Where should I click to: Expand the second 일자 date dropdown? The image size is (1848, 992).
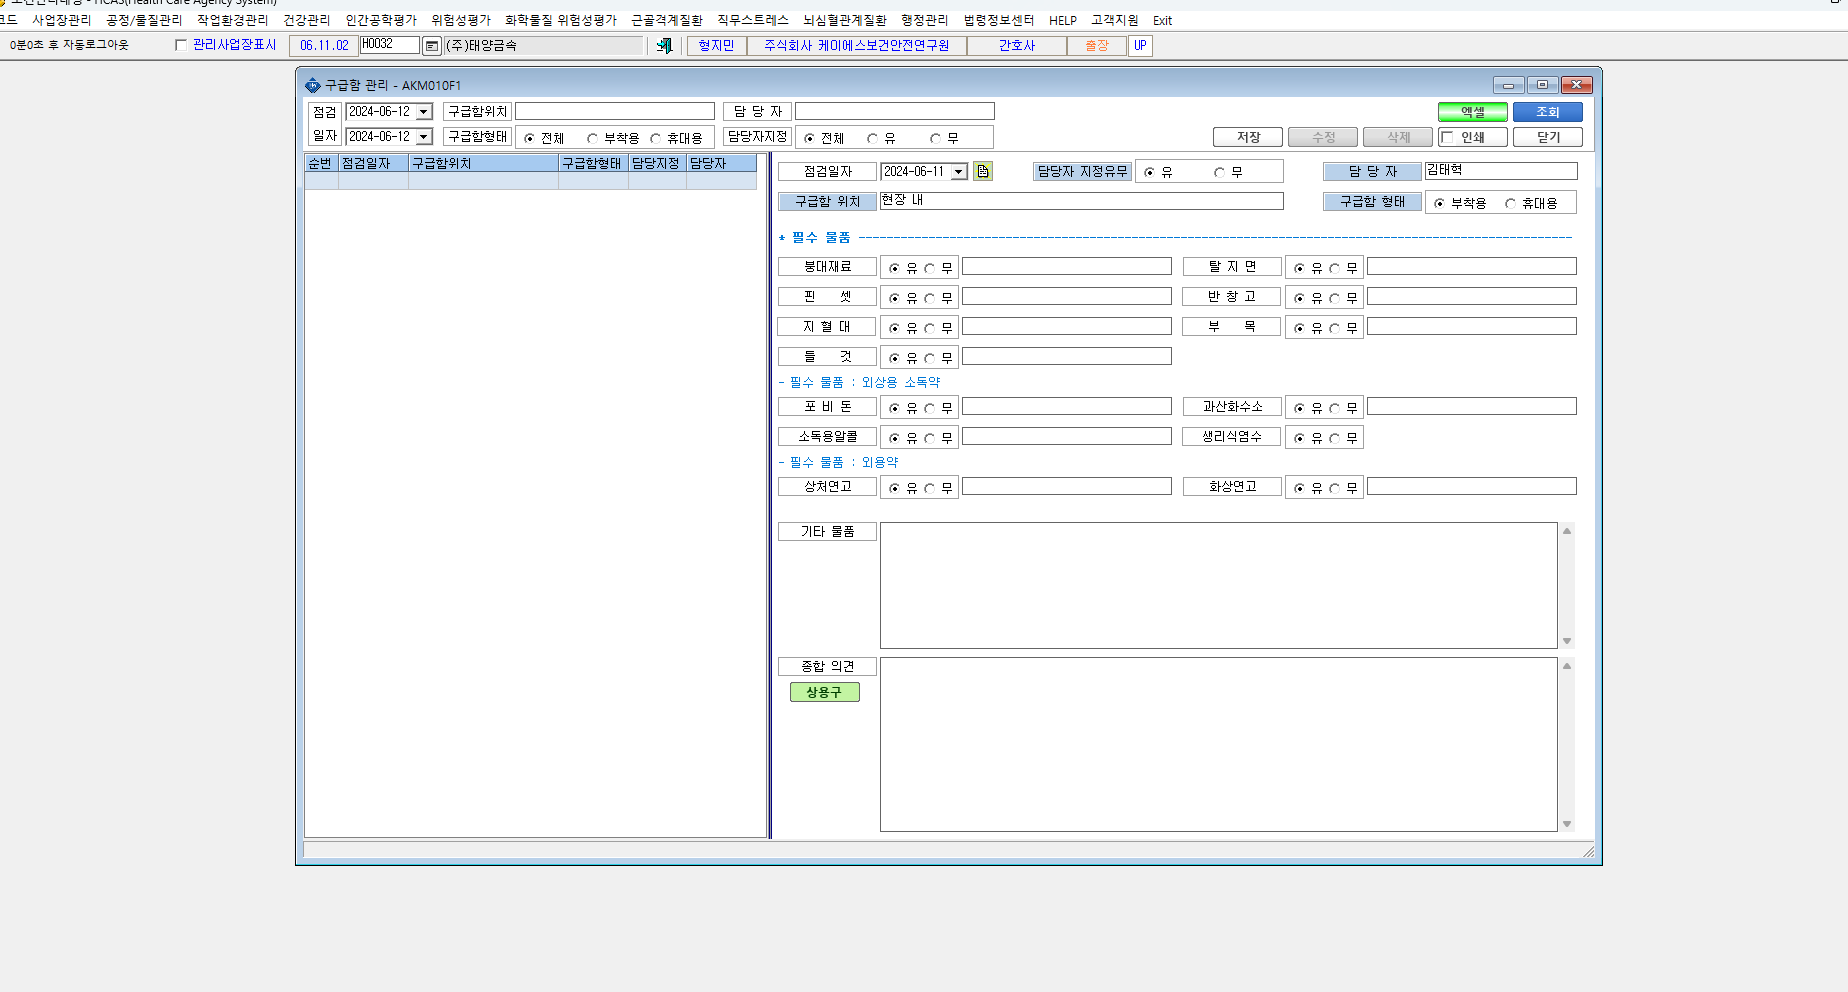click(424, 137)
